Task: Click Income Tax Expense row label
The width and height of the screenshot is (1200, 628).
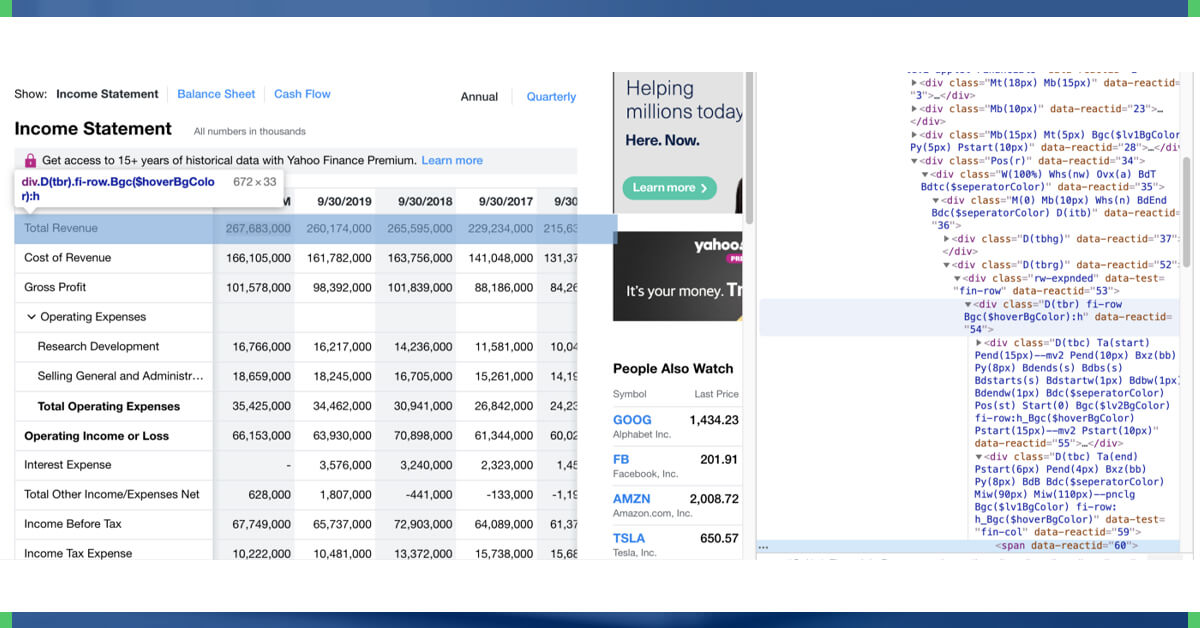Action: point(78,553)
